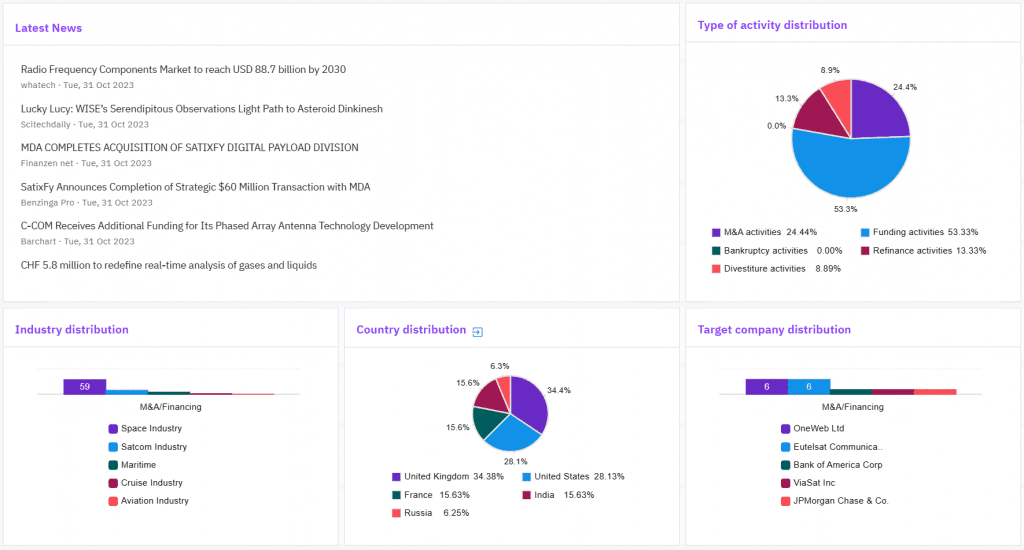Select the blue Eutelsat bar segment labeled 6
Image resolution: width=1024 pixels, height=550 pixels.
(808, 387)
